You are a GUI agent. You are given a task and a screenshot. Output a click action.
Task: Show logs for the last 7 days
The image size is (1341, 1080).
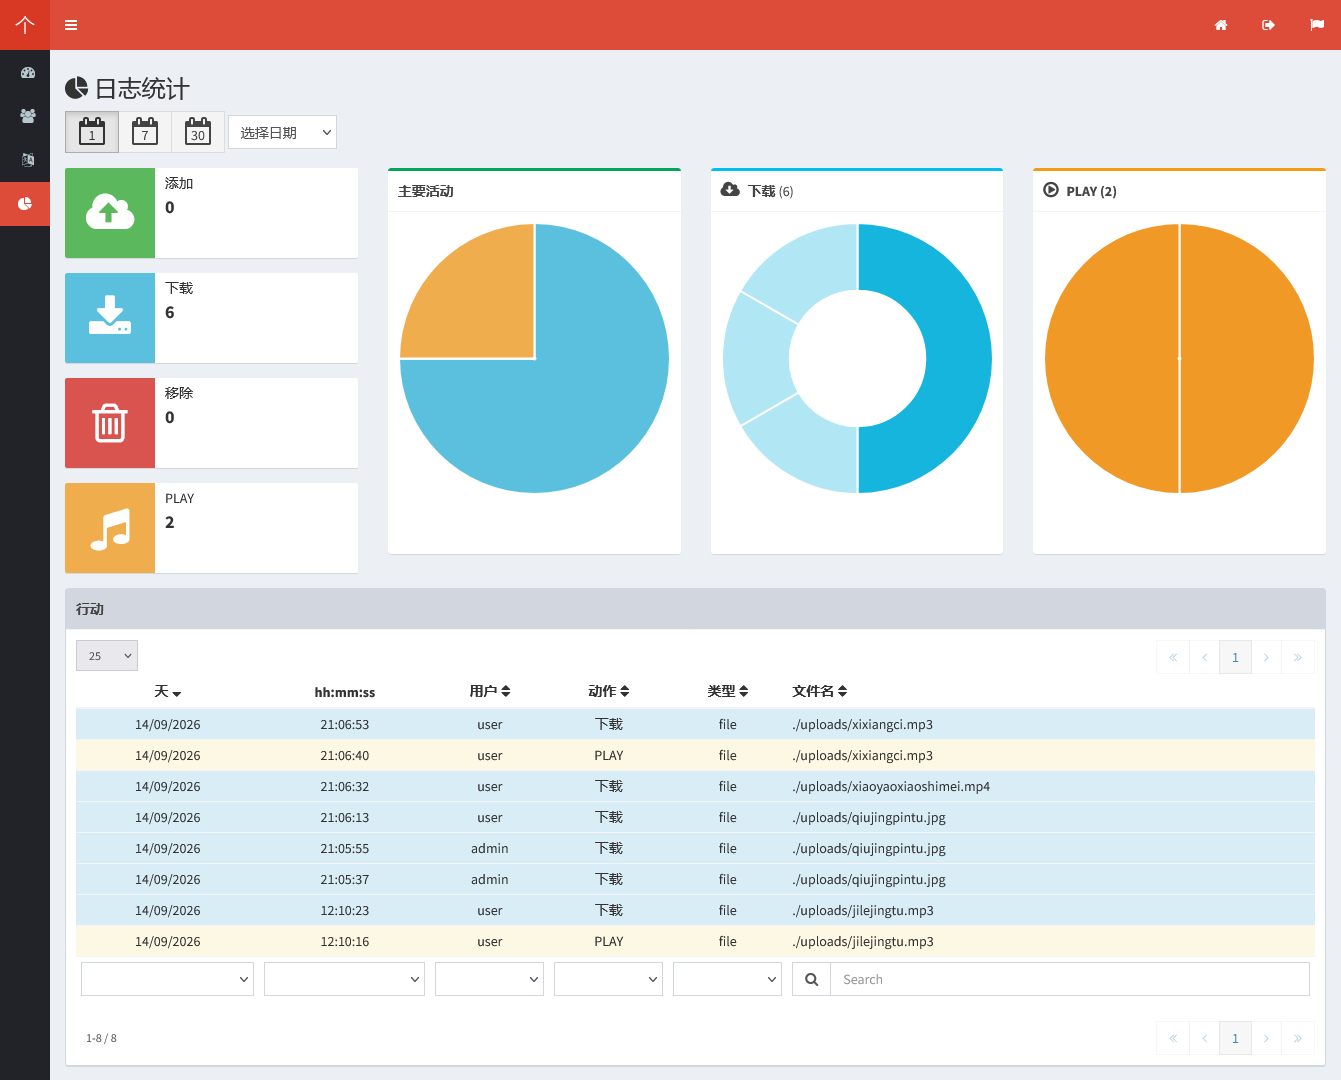145,132
